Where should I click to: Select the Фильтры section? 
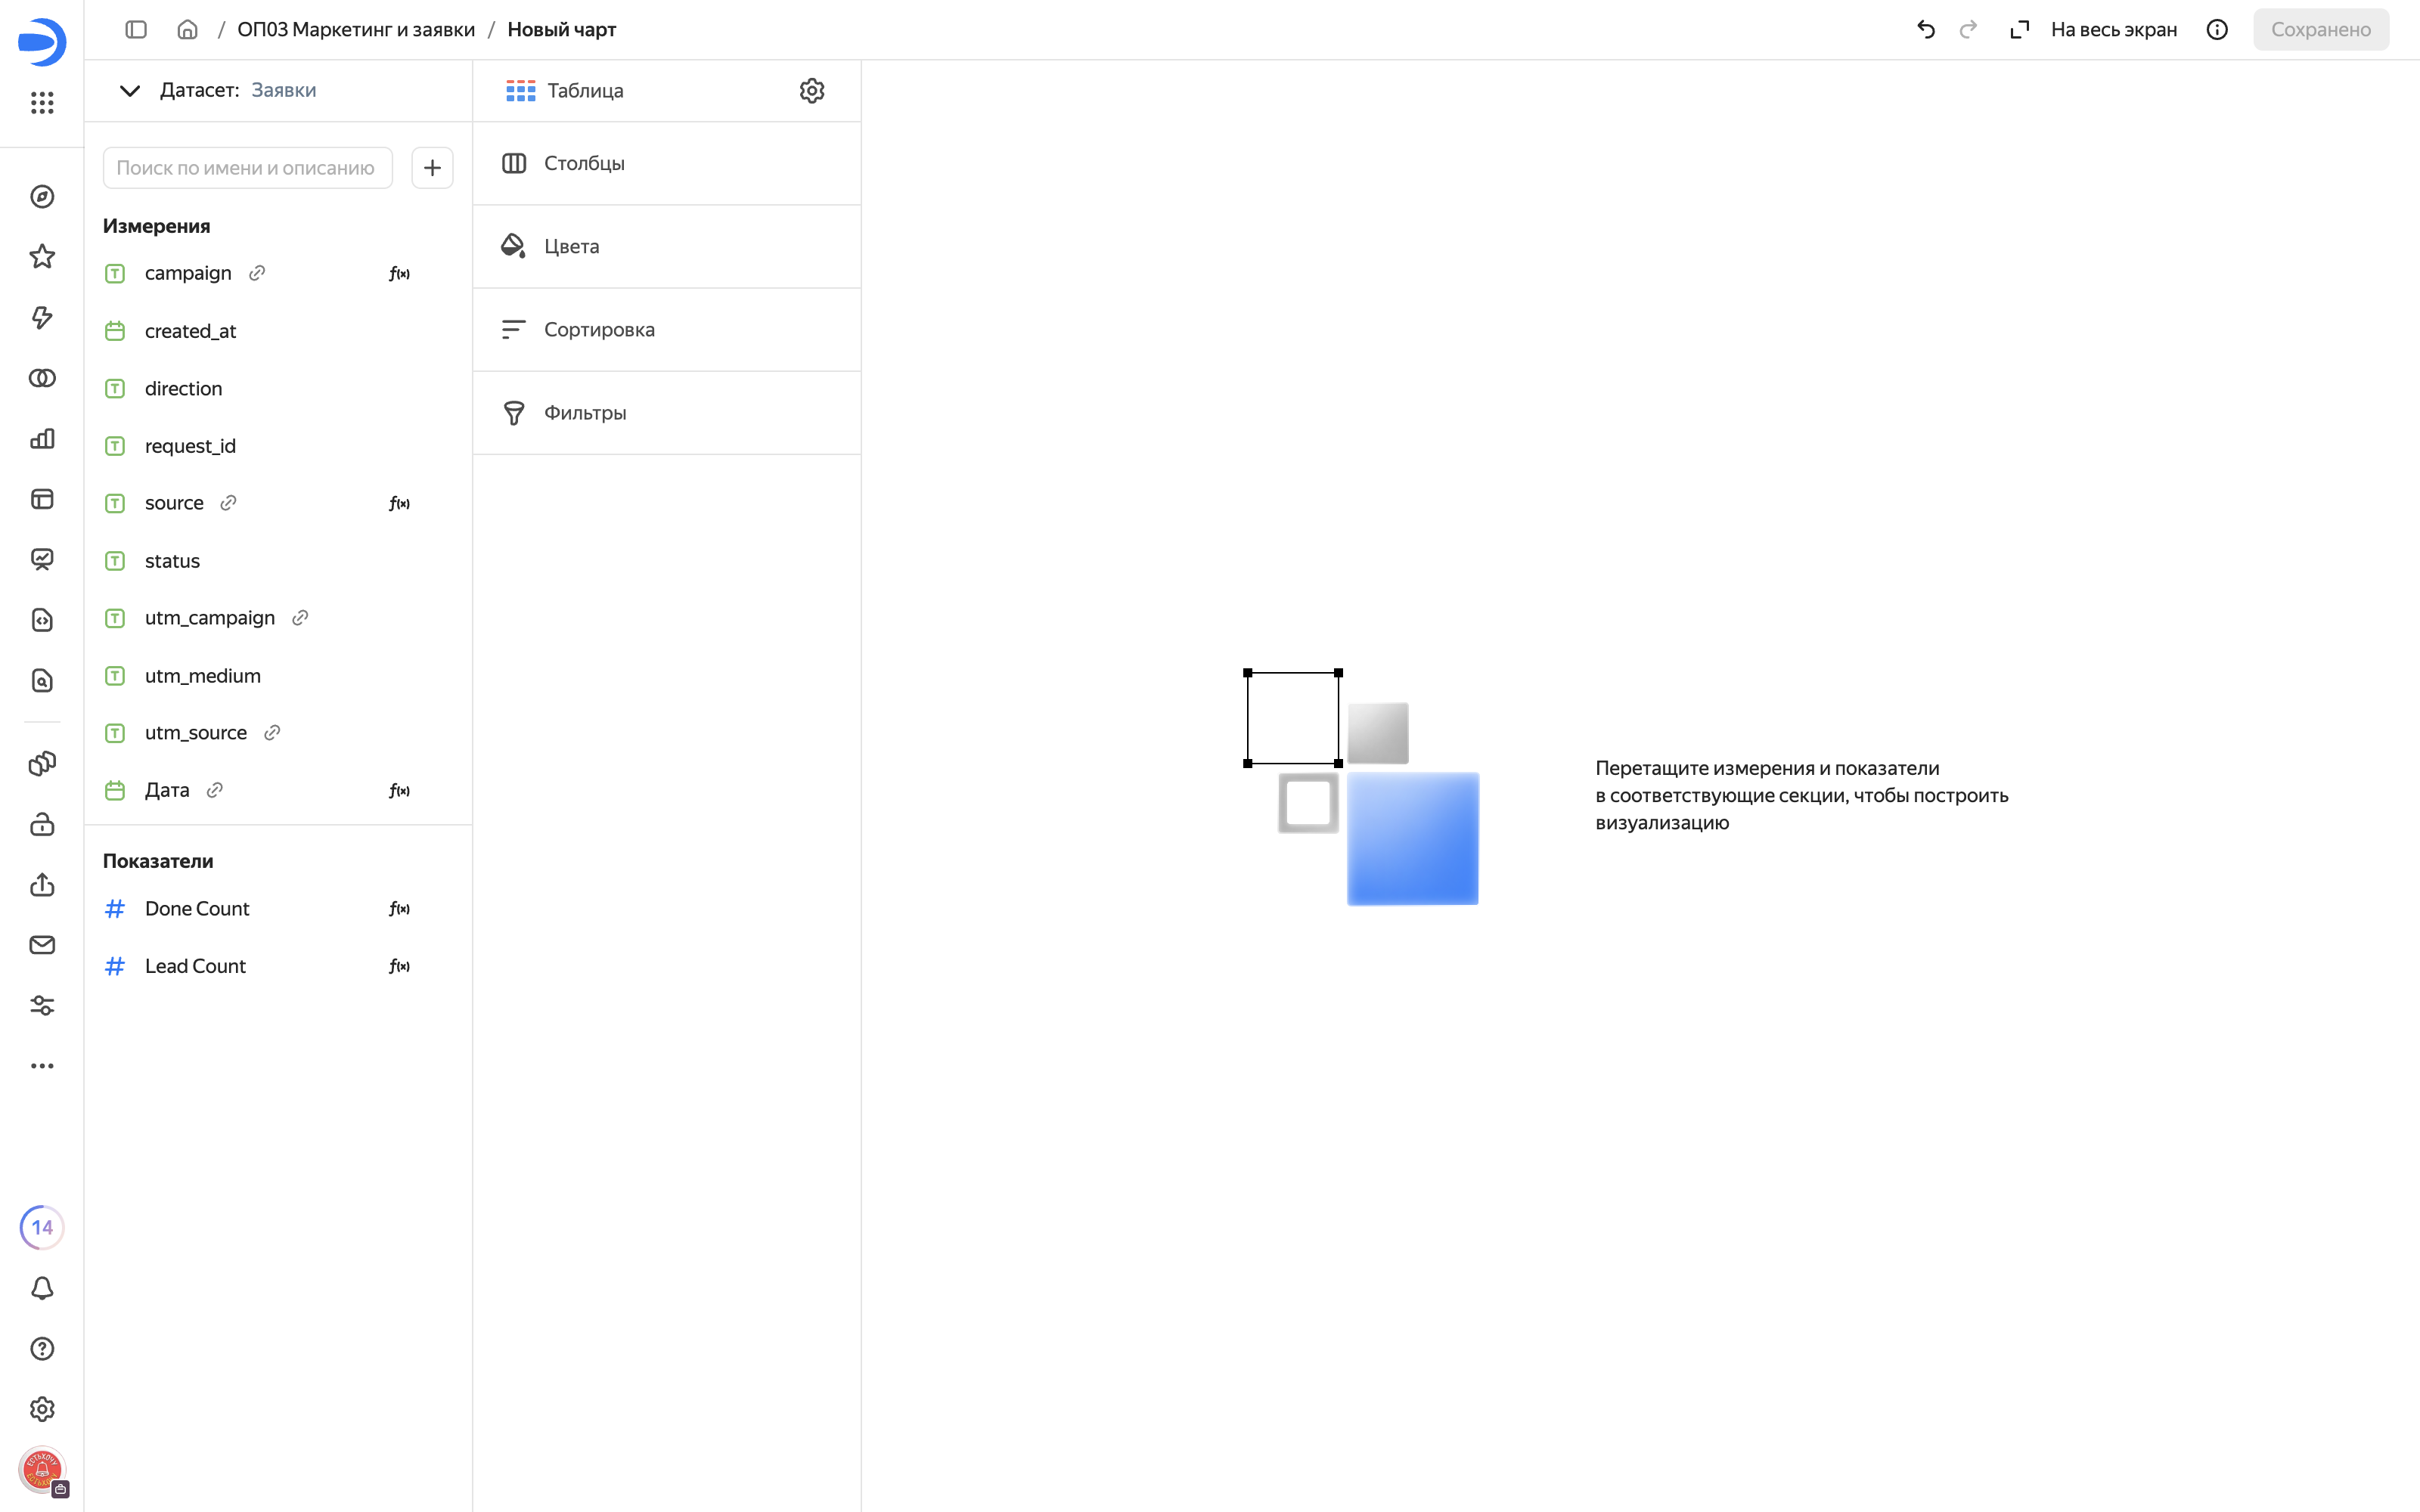coord(667,413)
